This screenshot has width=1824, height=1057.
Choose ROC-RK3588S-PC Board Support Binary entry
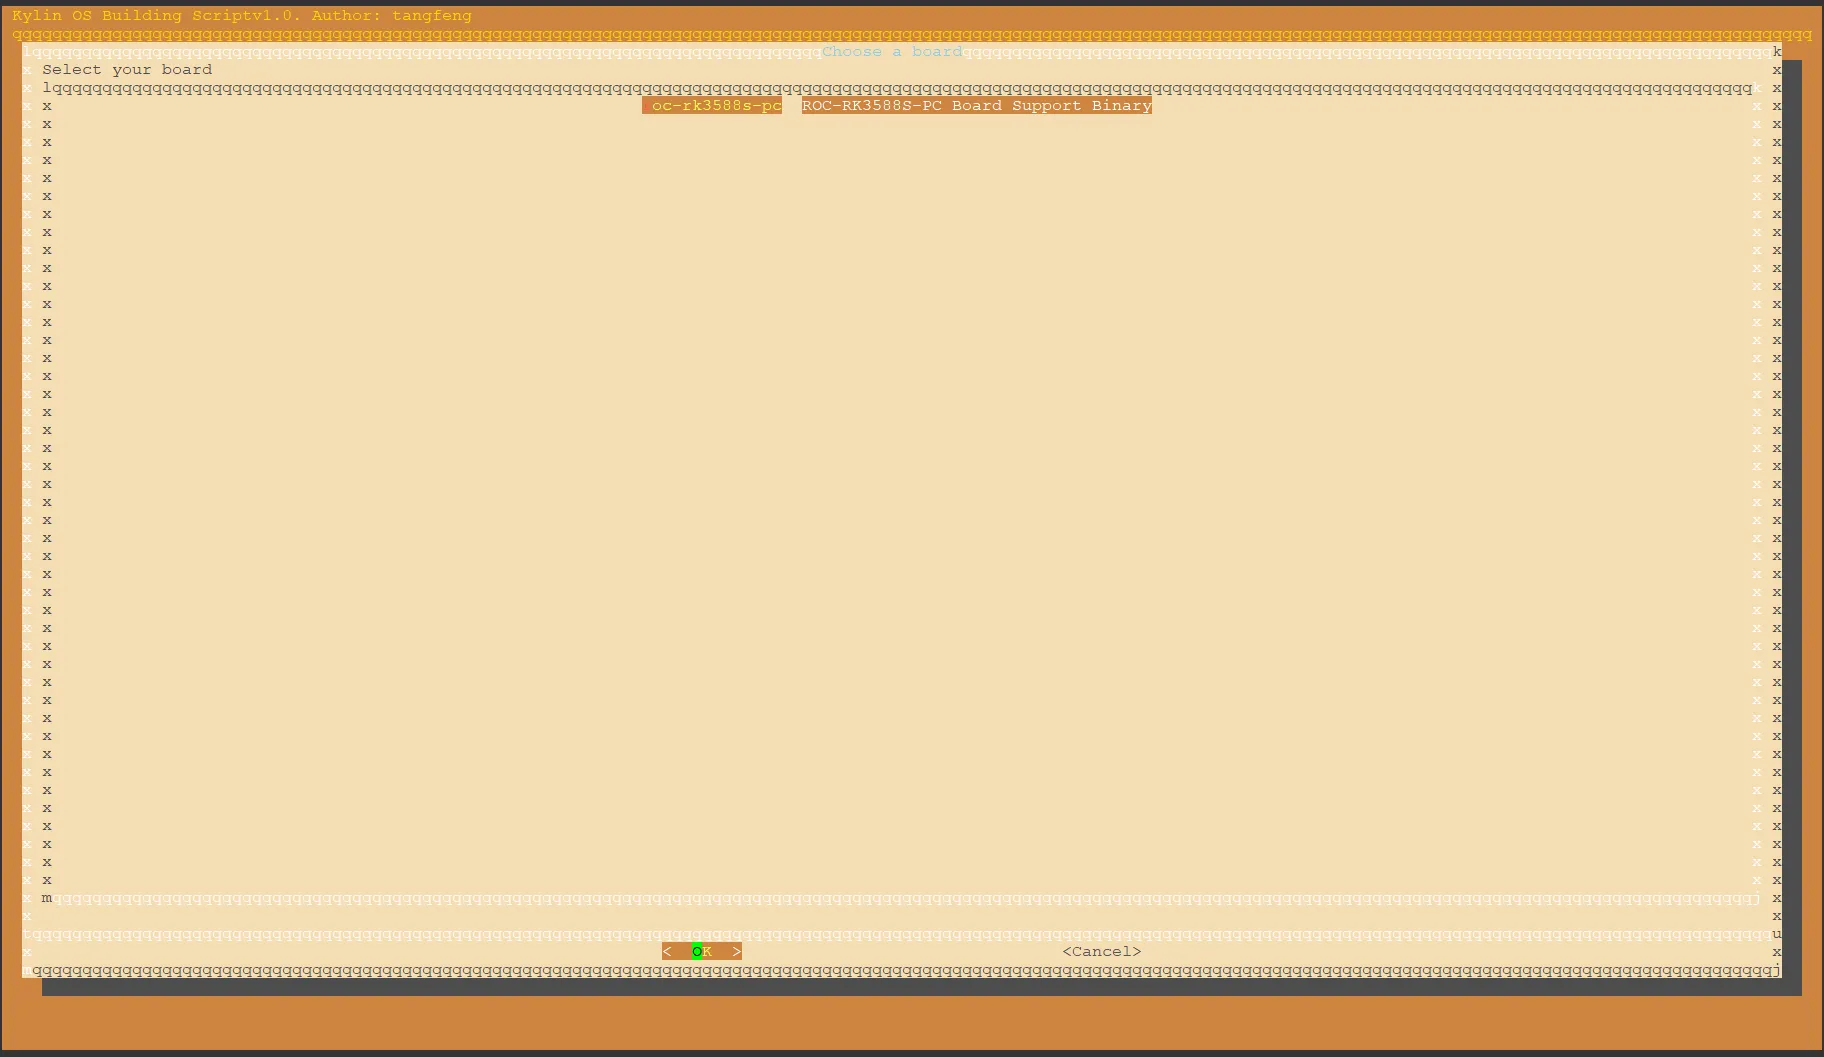click(x=976, y=106)
